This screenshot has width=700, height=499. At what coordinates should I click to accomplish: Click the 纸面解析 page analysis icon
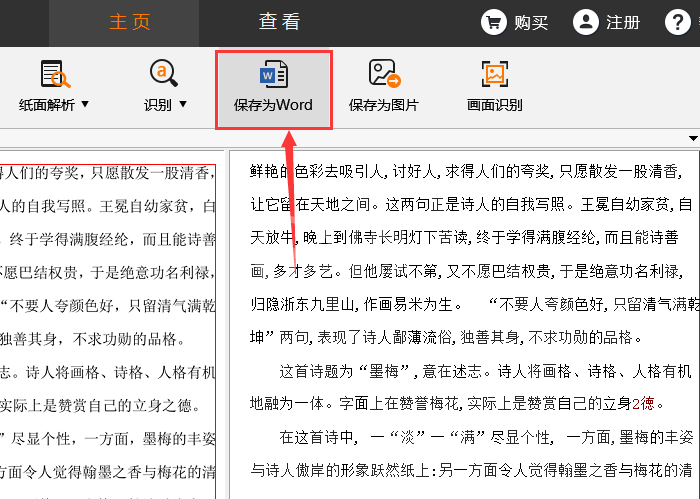point(55,74)
